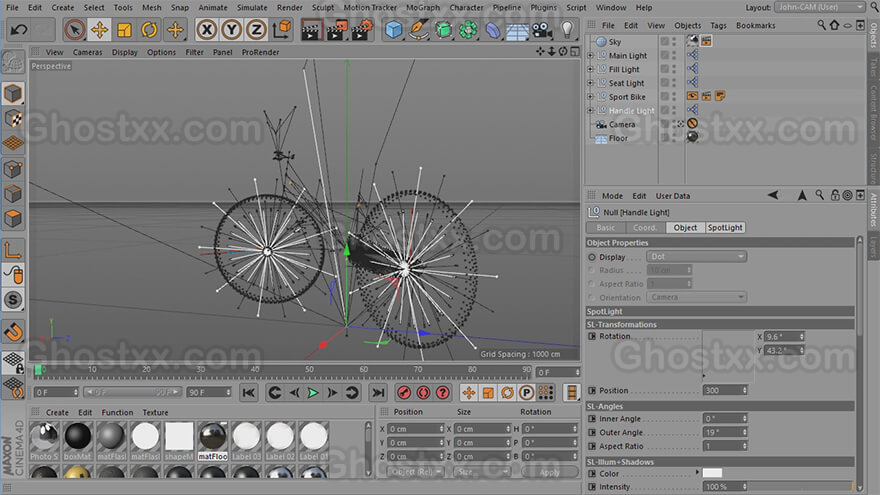This screenshot has width=880, height=495.
Task: Open attributes User Data menu
Action: coord(672,196)
